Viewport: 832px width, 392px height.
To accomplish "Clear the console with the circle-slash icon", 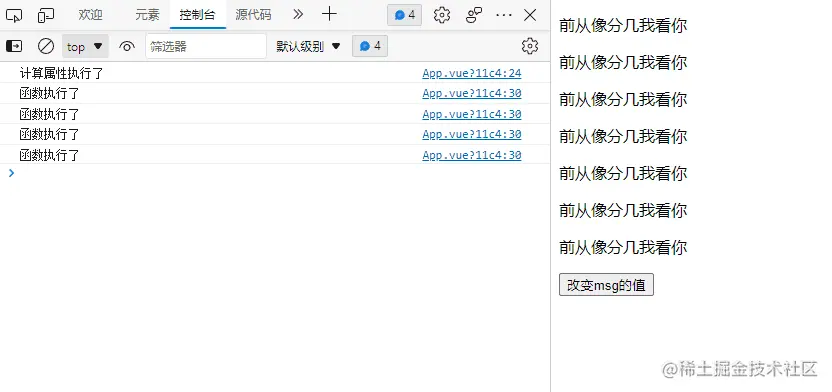I will pos(46,47).
